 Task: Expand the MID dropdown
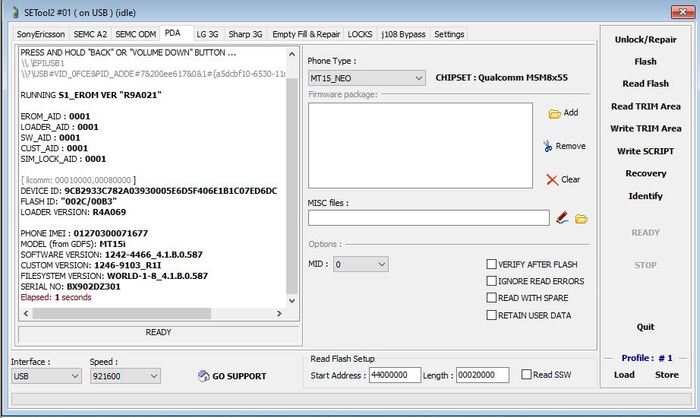[x=361, y=264]
